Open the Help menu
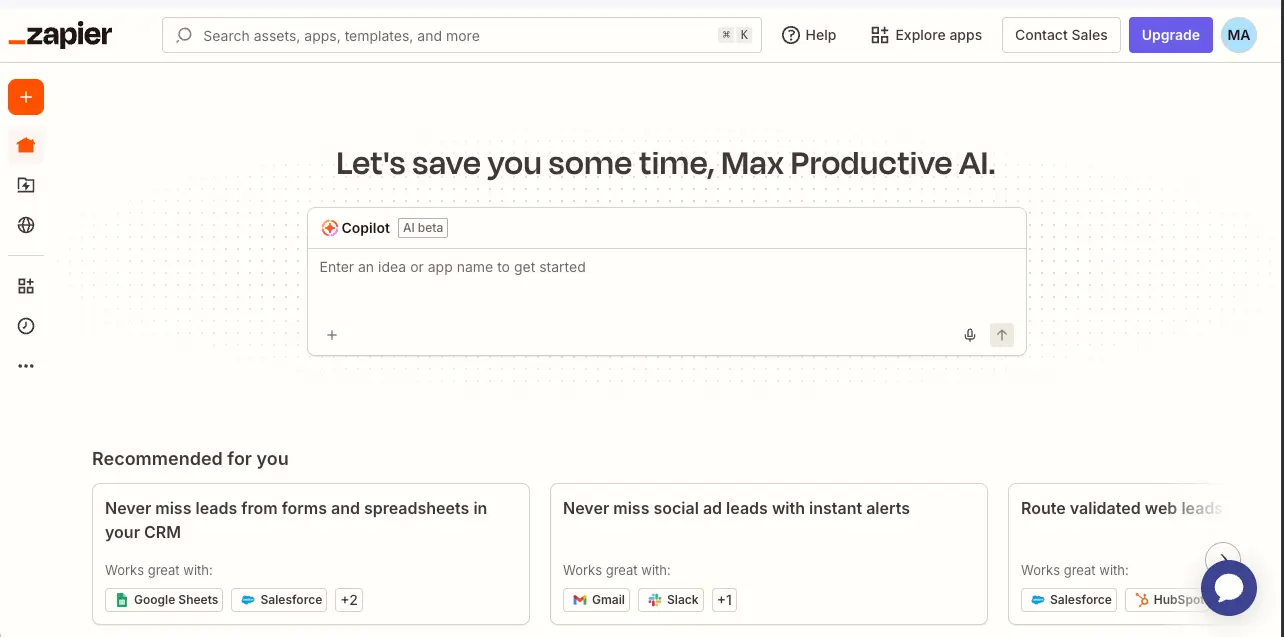 (809, 35)
